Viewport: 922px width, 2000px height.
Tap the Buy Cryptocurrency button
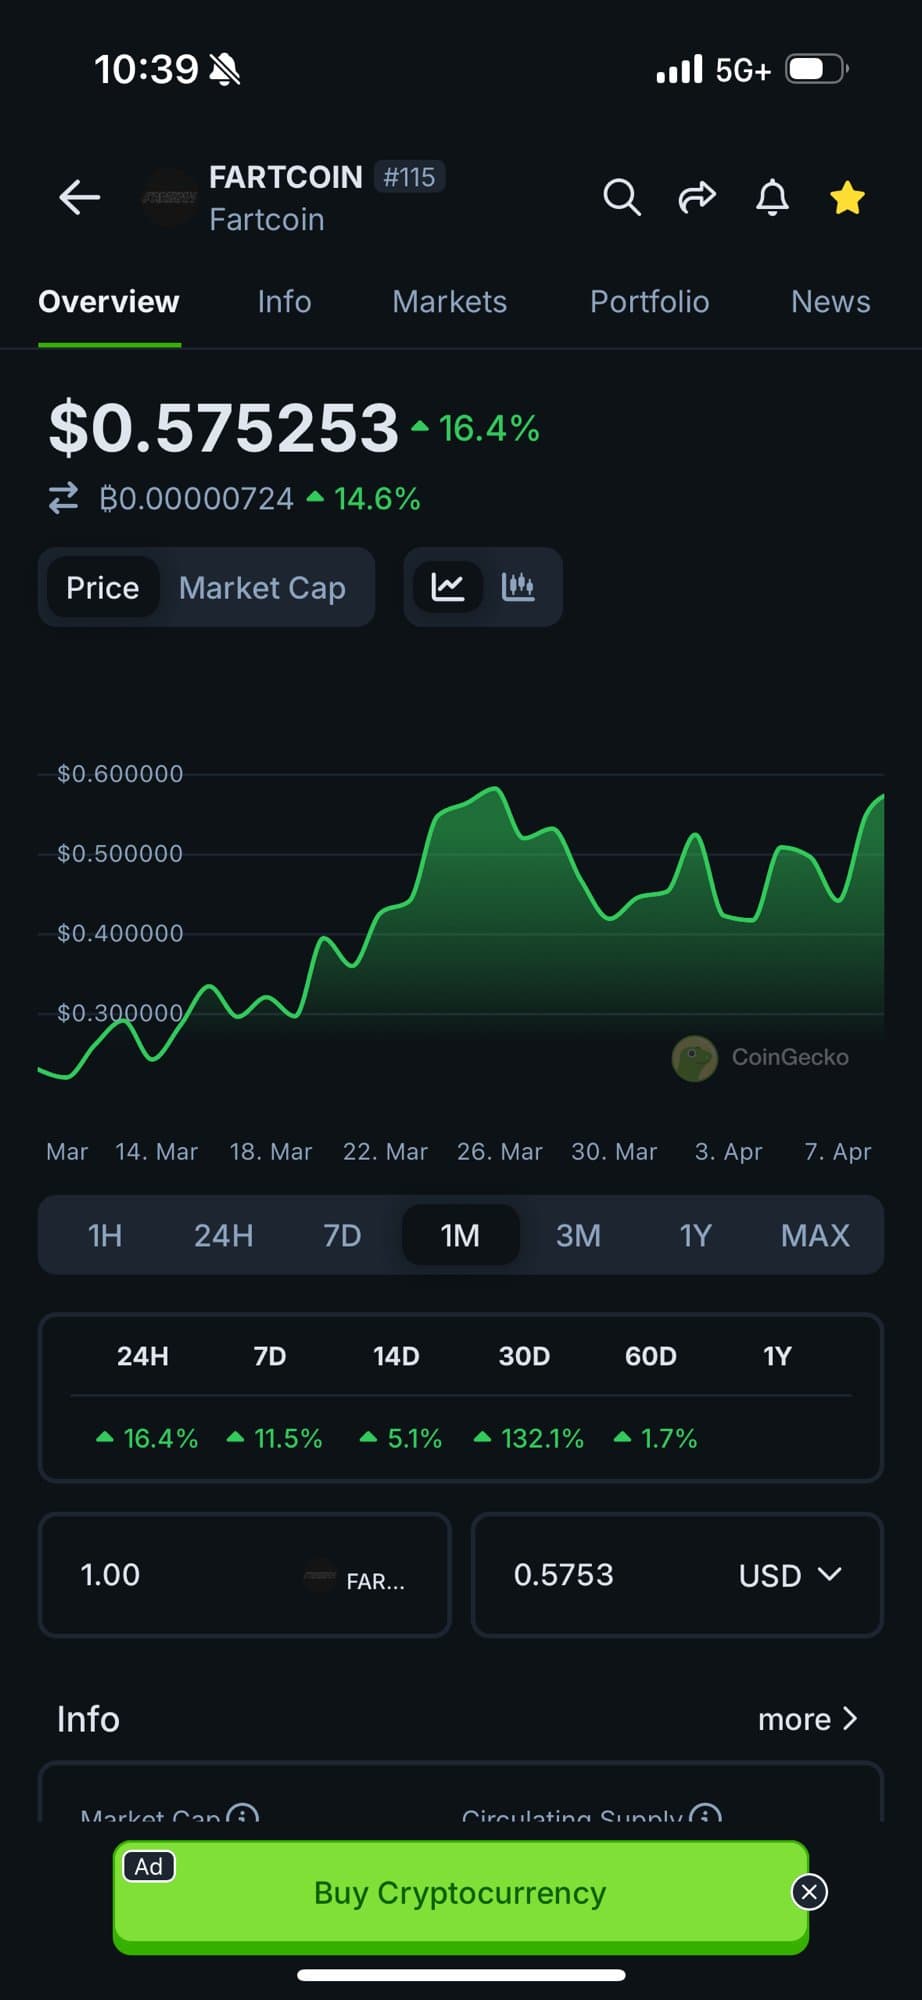(460, 1893)
